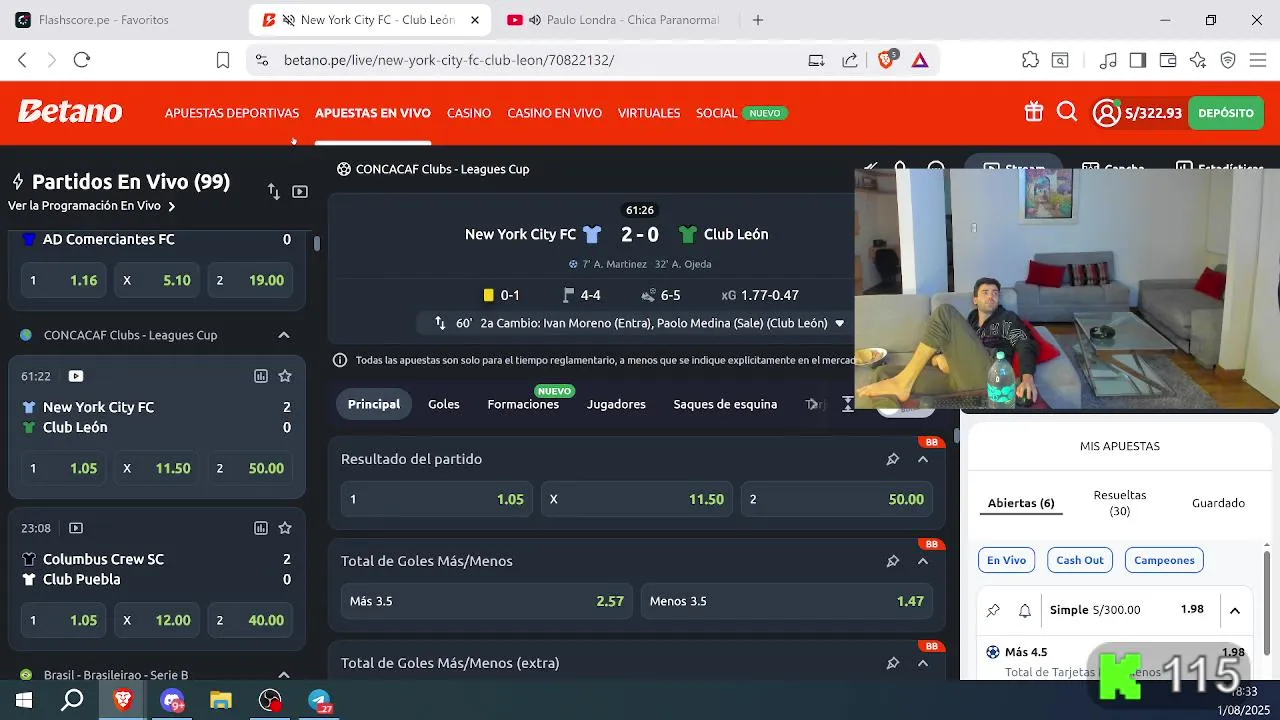Open VIRTUALES menu item
This screenshot has height=720, width=1280.
coord(649,113)
